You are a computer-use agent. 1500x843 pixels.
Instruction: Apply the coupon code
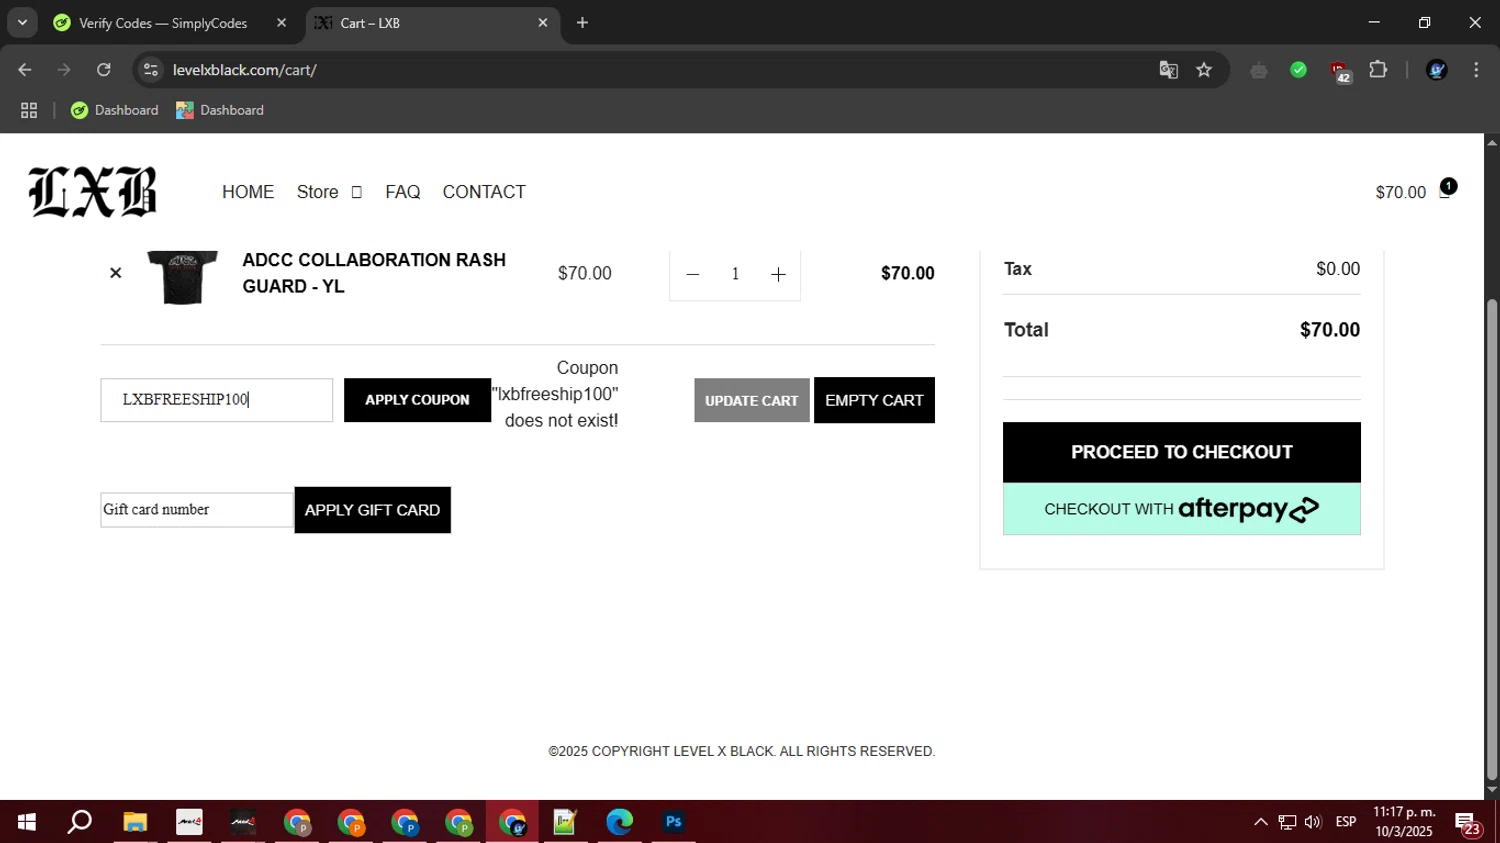click(417, 400)
